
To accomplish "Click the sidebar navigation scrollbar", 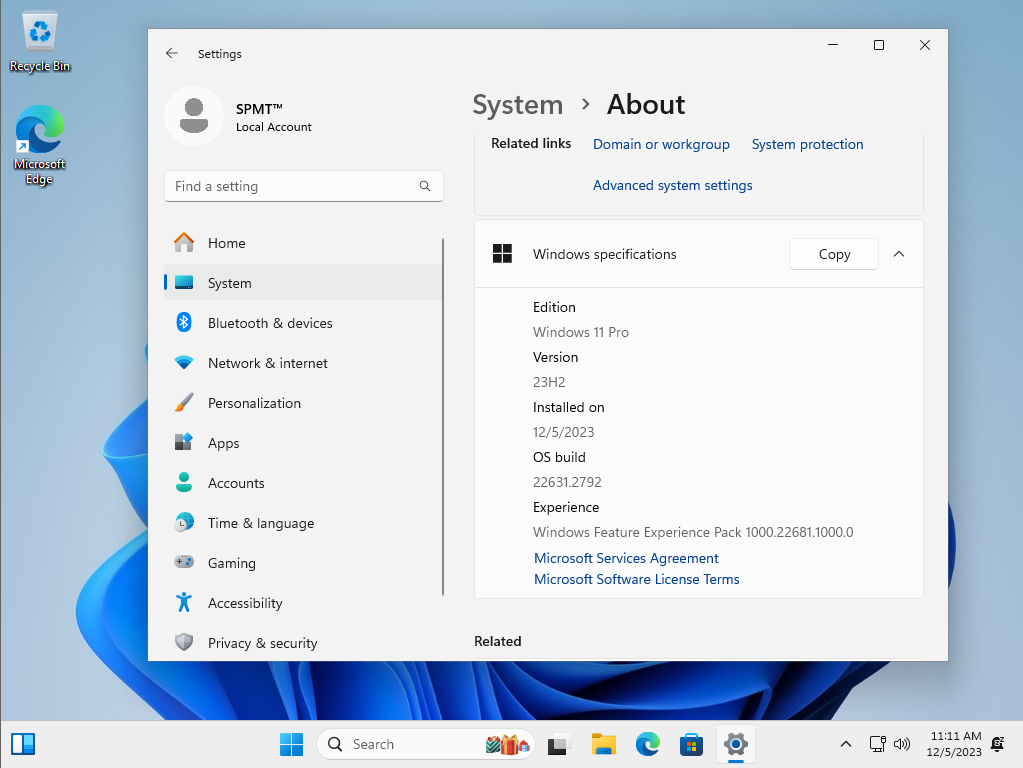I will click(x=443, y=417).
